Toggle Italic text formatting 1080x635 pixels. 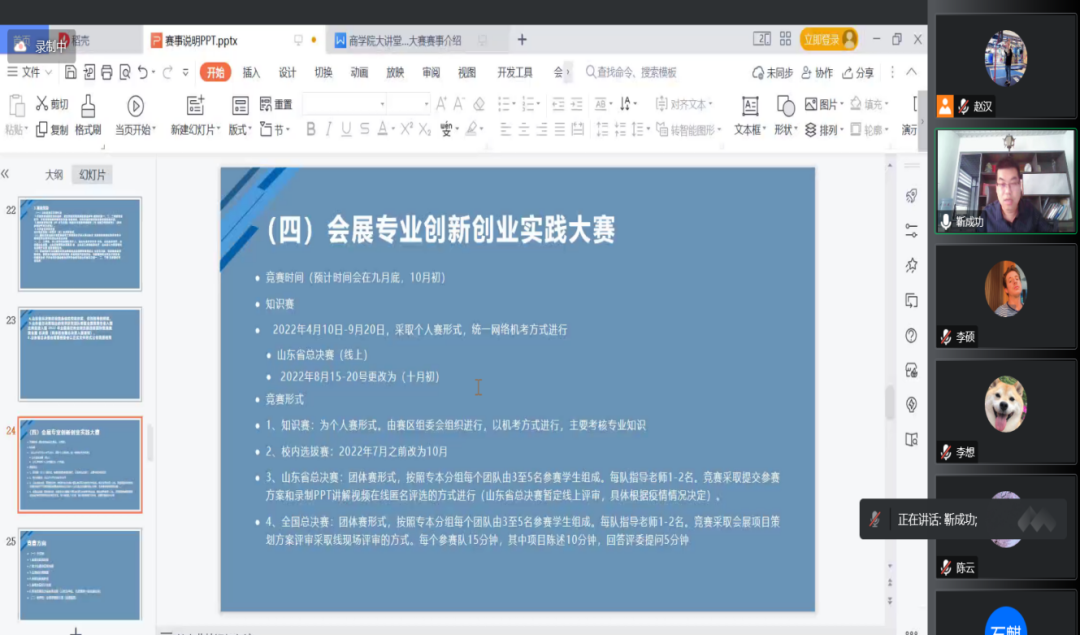329,129
